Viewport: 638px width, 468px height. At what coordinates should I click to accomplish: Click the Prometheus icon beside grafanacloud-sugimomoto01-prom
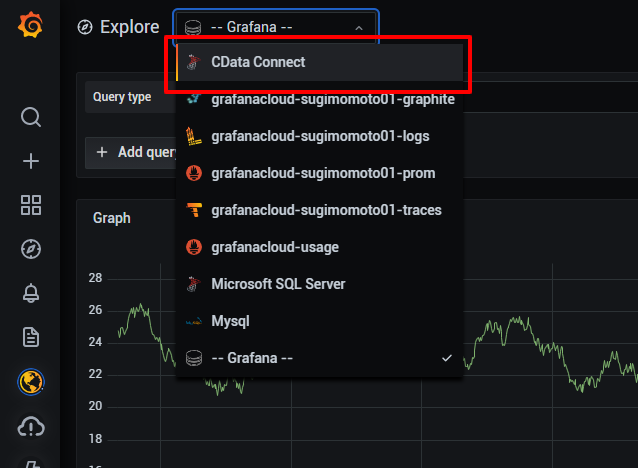click(x=194, y=173)
